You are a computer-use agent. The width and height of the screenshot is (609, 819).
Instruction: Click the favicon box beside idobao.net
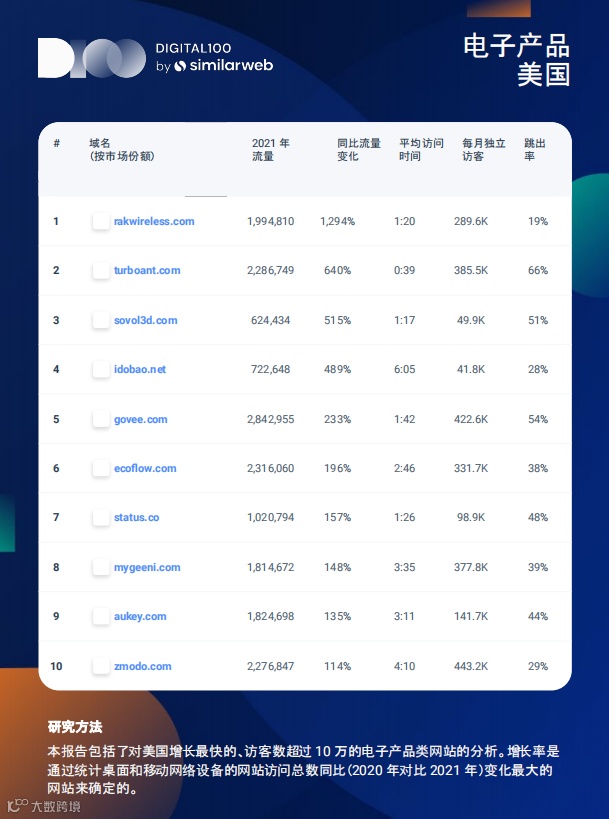tap(101, 369)
